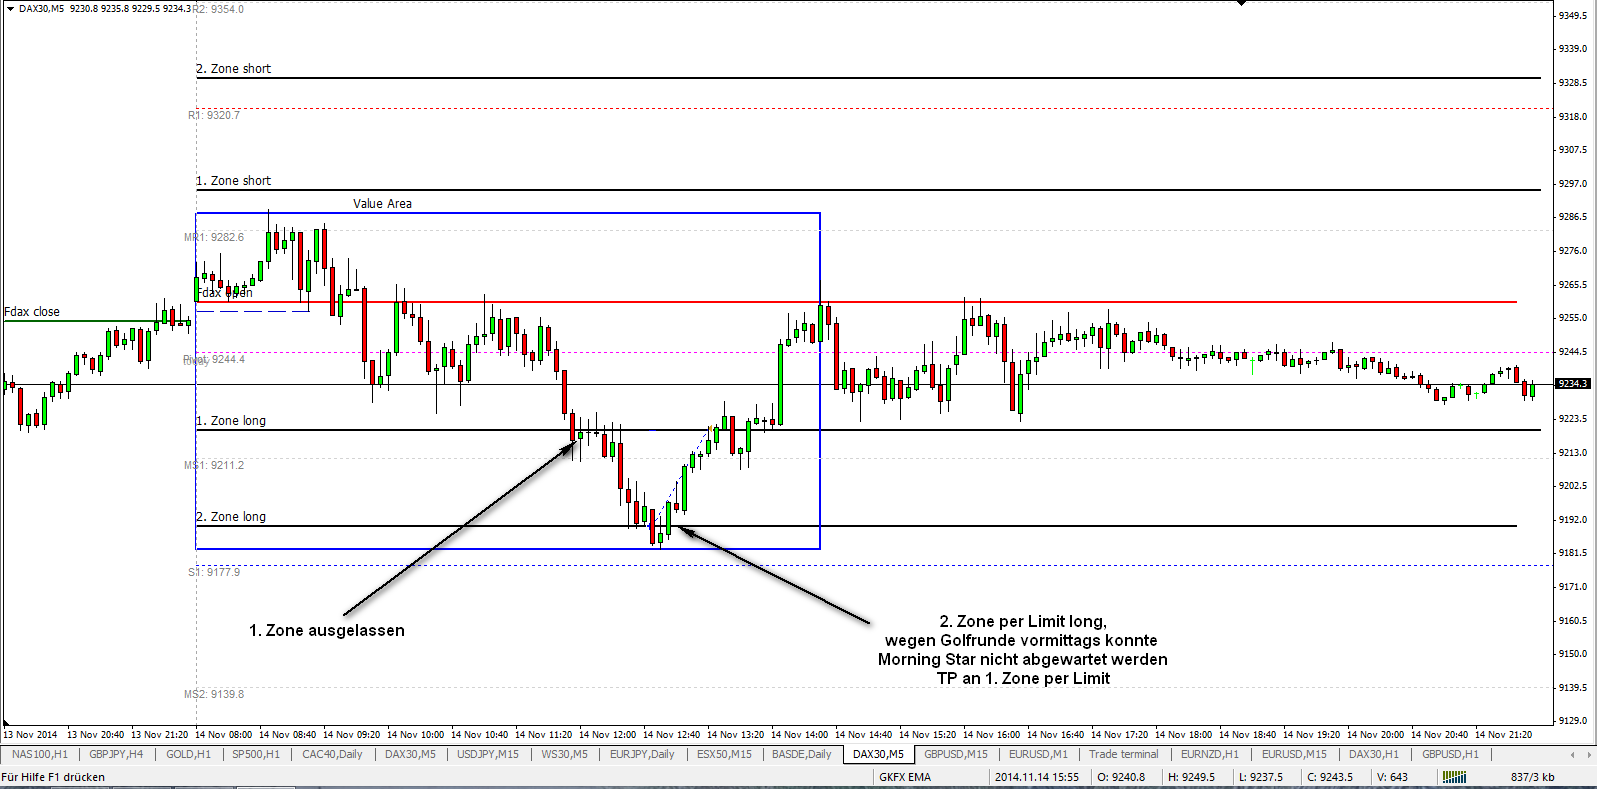
Task: Select the '1. Zone ausgelassen' text label
Action: [327, 631]
